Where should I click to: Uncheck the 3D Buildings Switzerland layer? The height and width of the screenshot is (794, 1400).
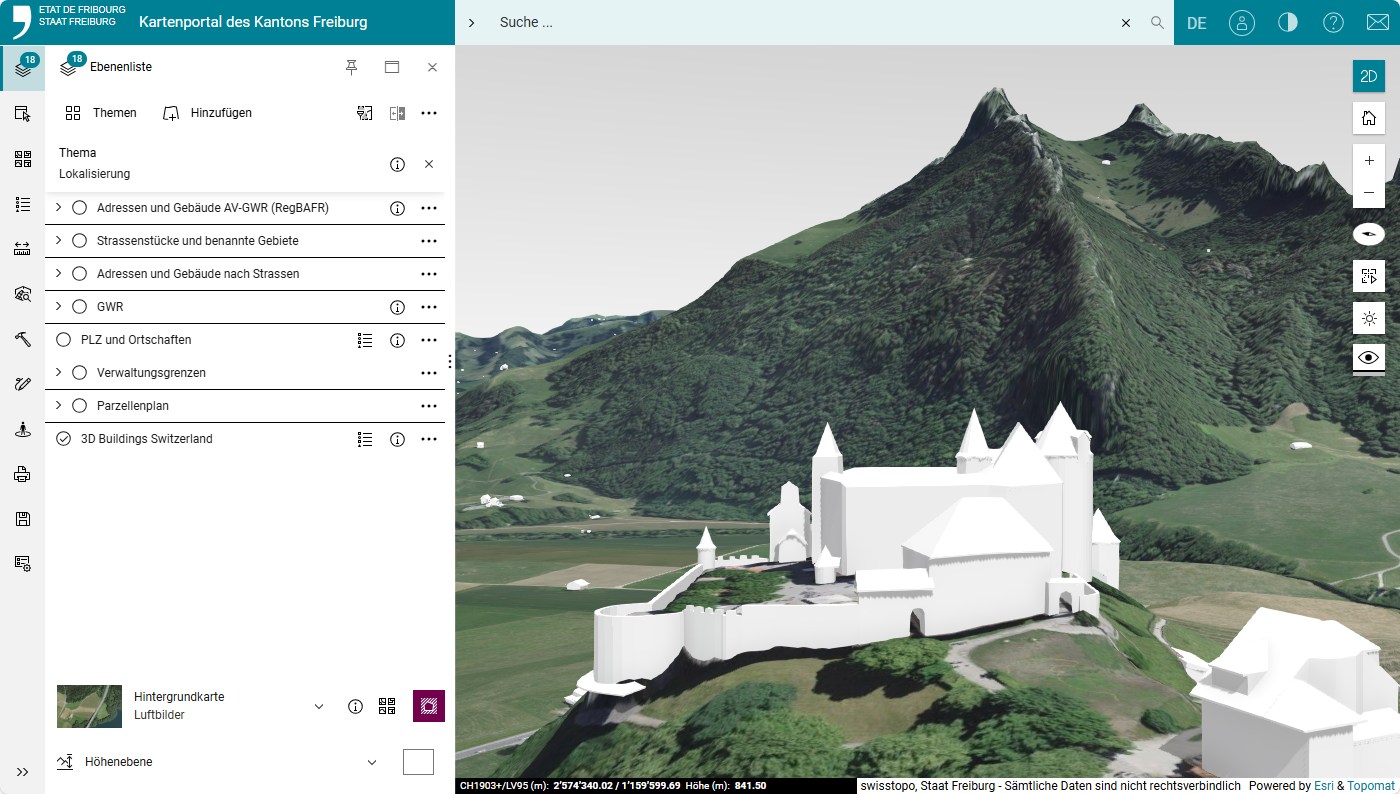click(64, 439)
